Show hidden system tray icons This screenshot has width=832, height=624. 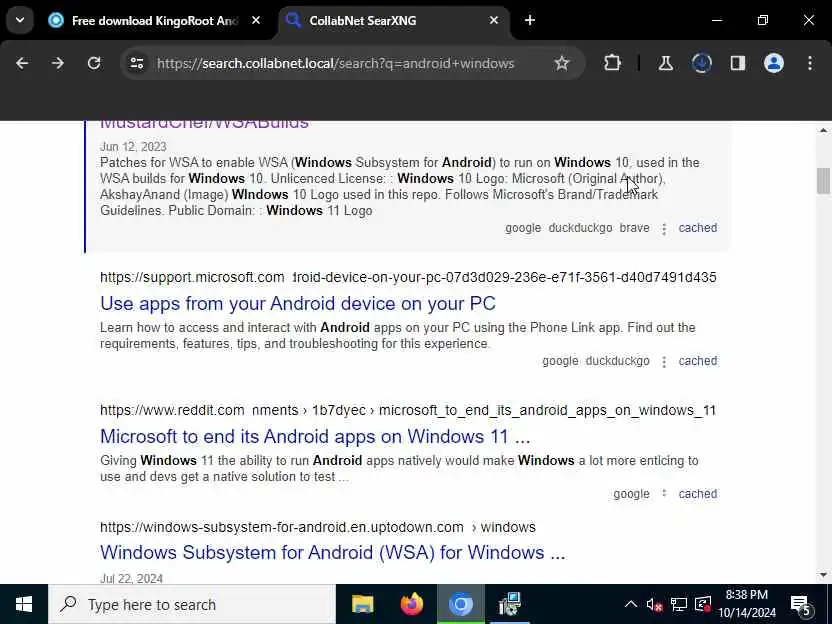click(x=630, y=604)
